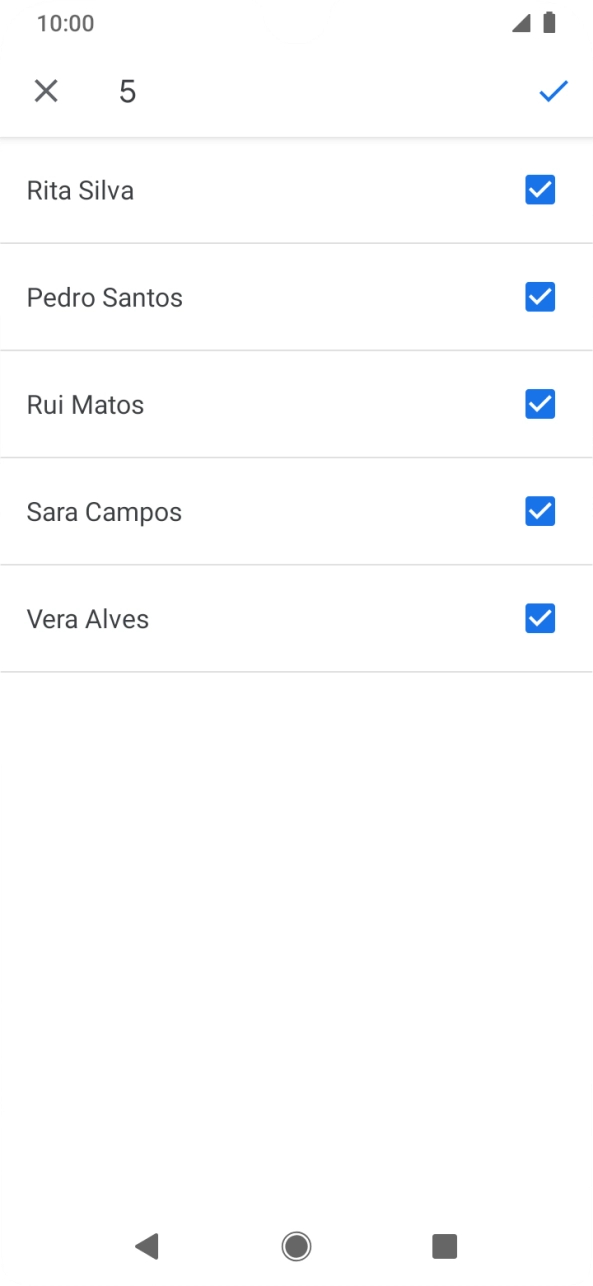Tap the selection count showing 5
Viewport: 593px width, 1286px height.
click(127, 91)
